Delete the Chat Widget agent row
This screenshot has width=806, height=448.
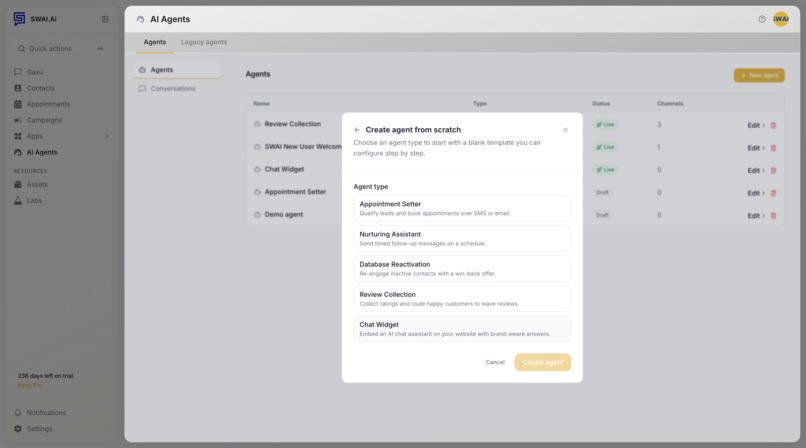[x=773, y=171]
